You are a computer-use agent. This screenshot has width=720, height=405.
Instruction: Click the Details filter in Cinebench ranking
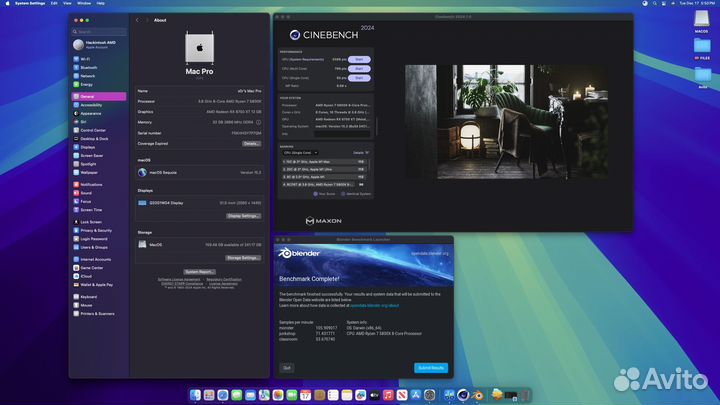360,153
